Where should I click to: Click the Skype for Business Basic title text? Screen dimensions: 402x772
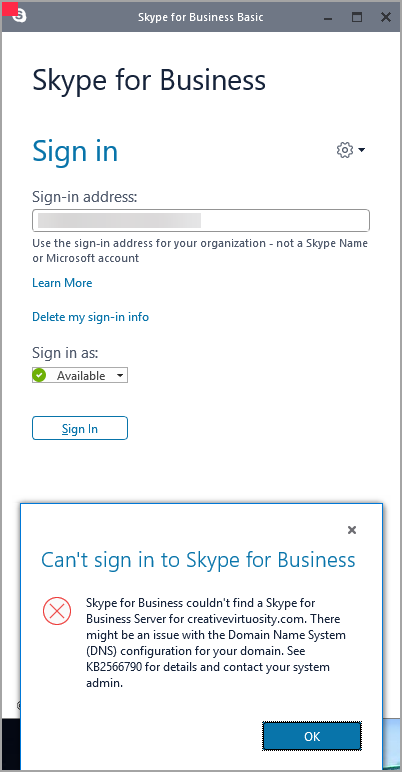201,17
